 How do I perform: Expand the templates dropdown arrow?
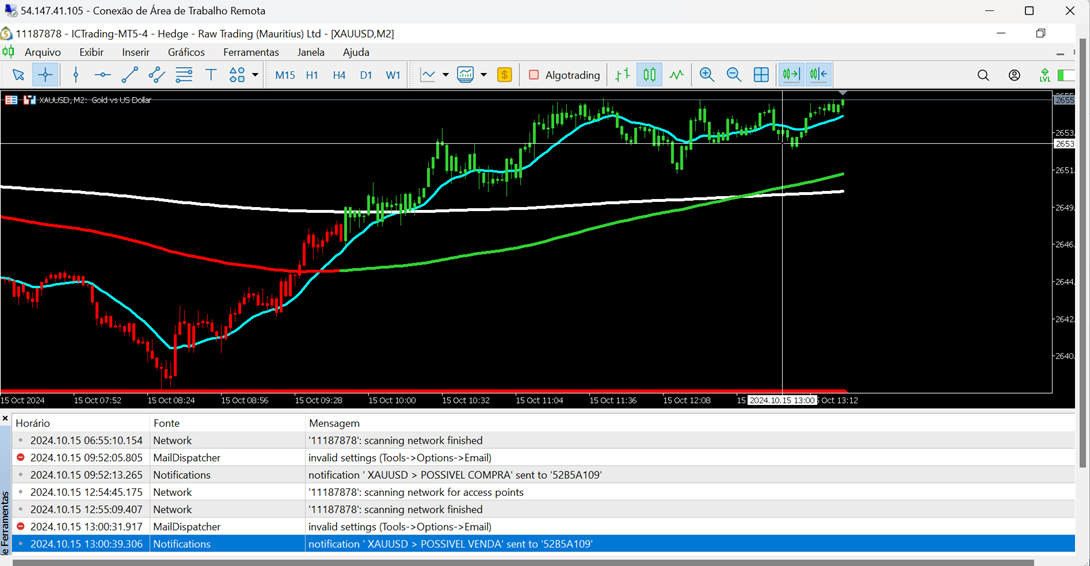coord(484,75)
